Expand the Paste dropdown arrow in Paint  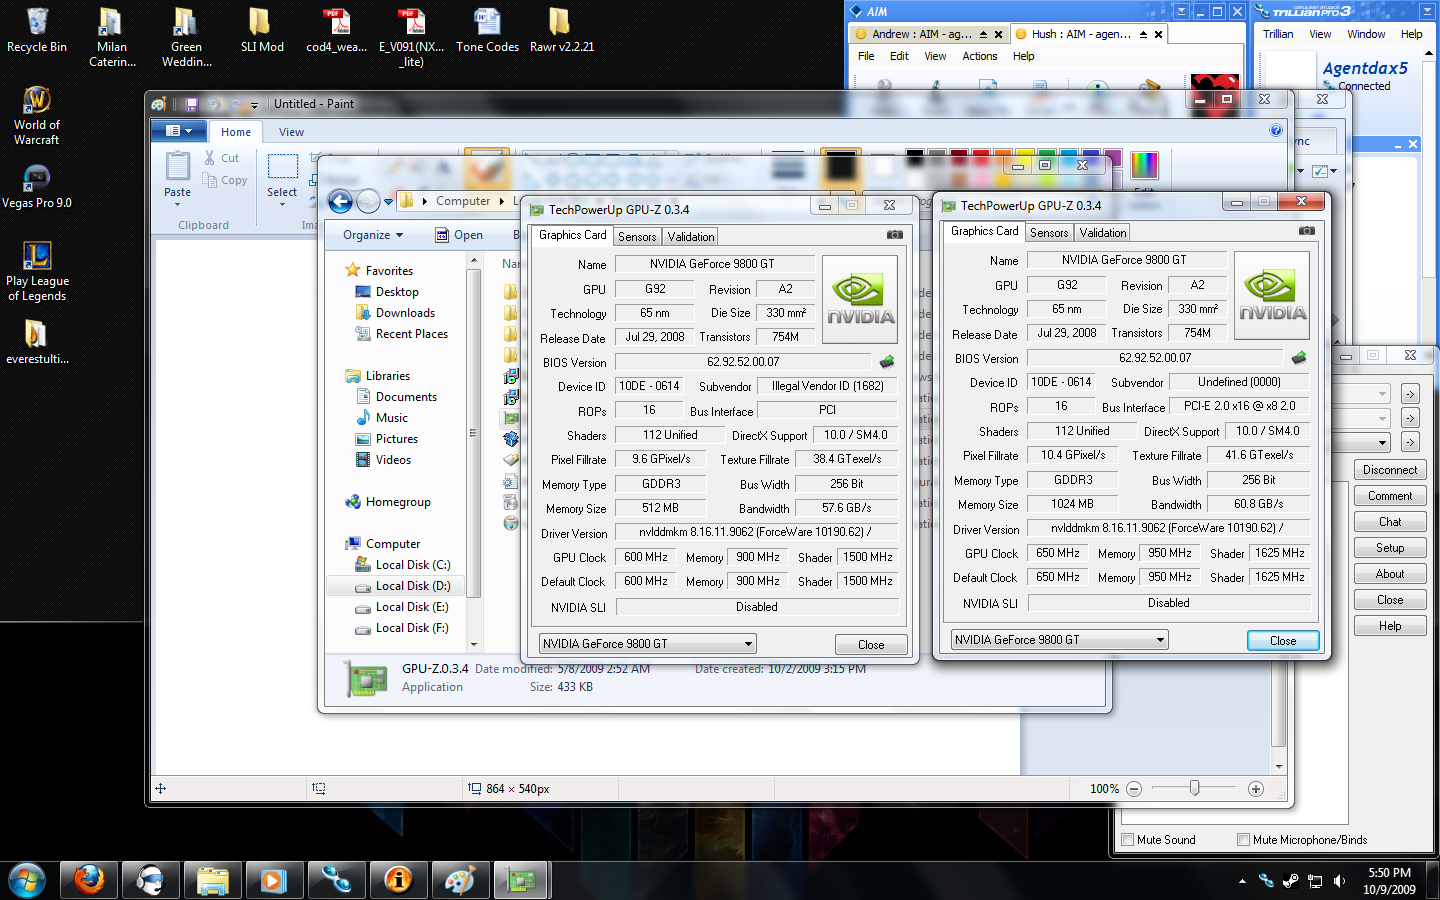178,203
